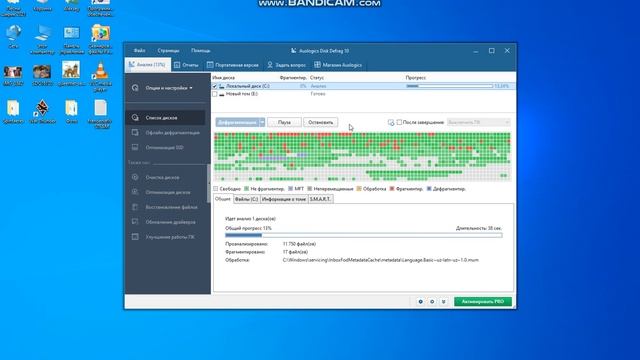Image resolution: width=640 pixels, height=360 pixels.
Task: Sort by the Имя диска column header
Action: pyautogui.click(x=224, y=78)
